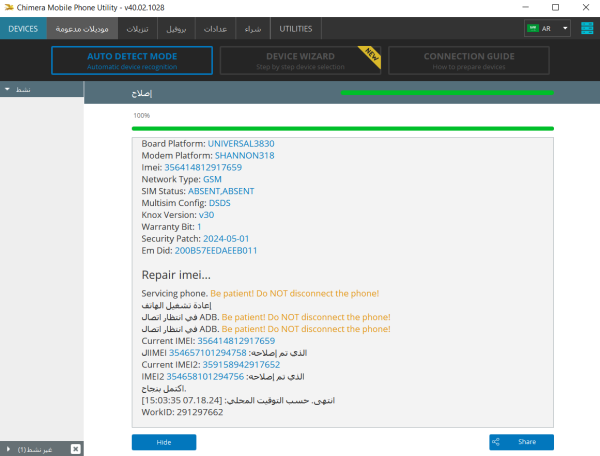
Task: Click repaired IMEI value 354657101294758
Action: coord(208,353)
